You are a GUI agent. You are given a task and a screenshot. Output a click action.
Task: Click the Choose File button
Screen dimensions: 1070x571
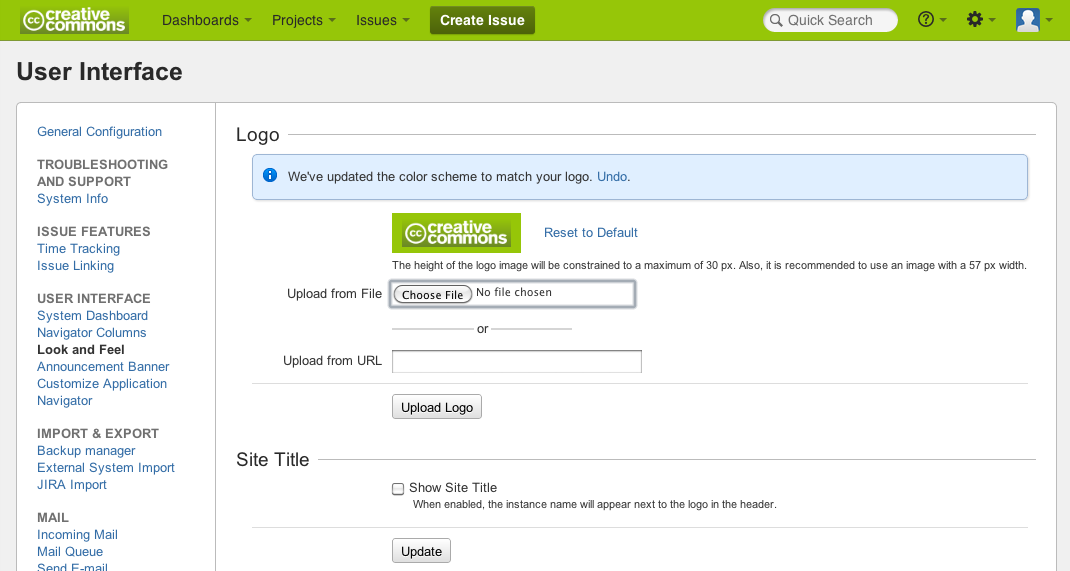point(433,294)
